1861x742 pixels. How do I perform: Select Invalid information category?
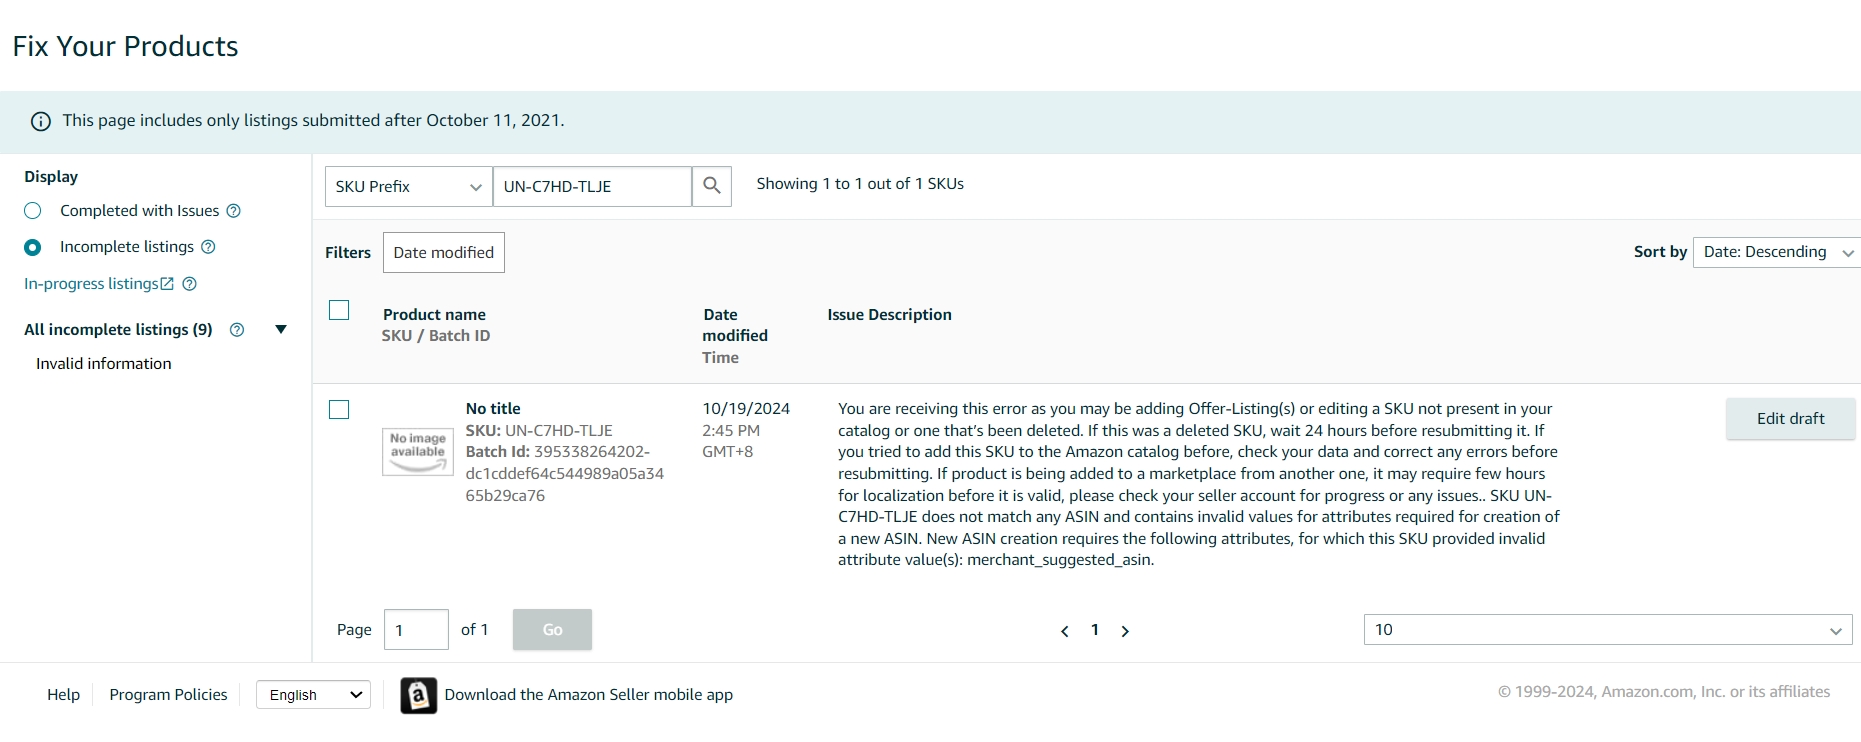point(104,364)
